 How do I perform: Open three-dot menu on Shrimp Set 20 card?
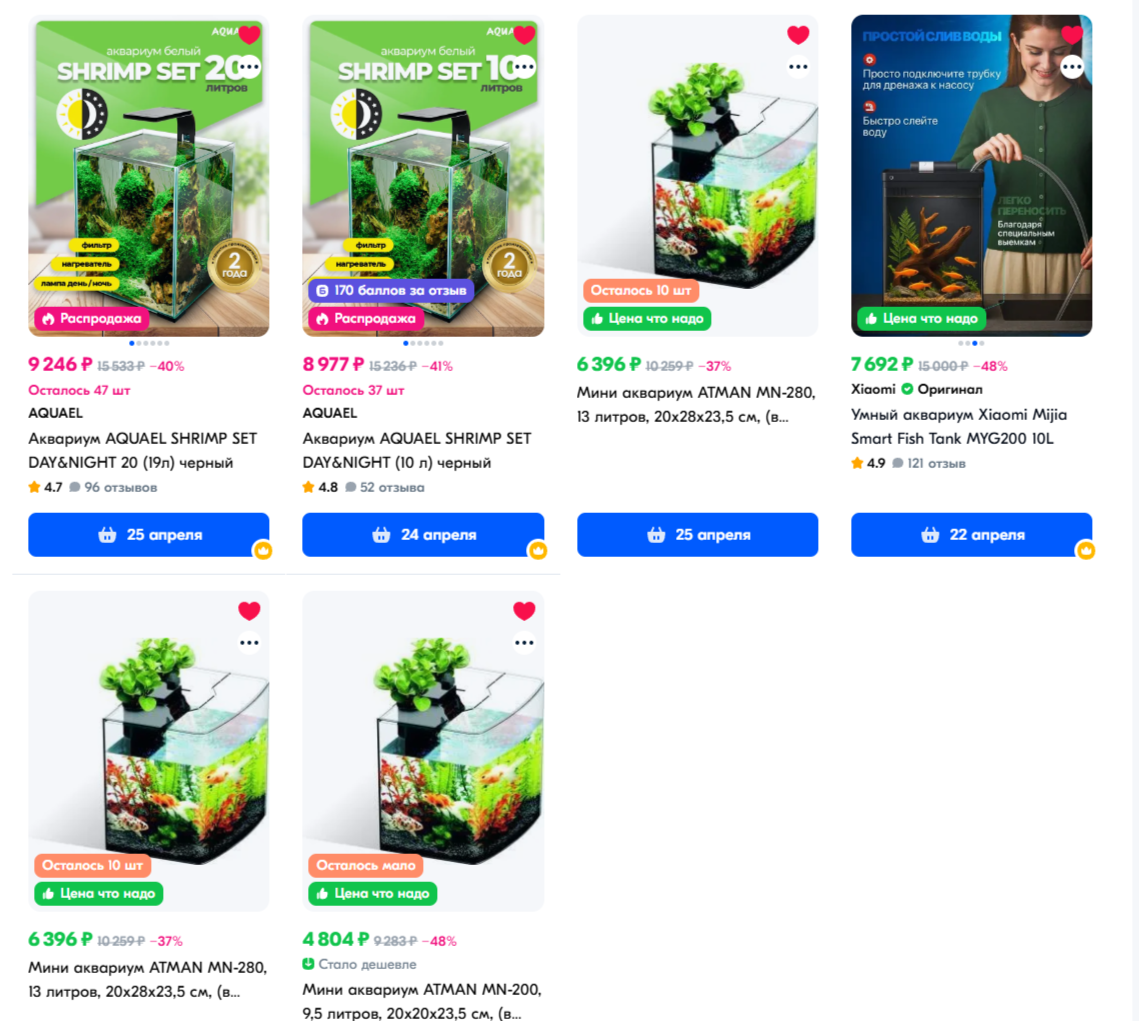249,67
